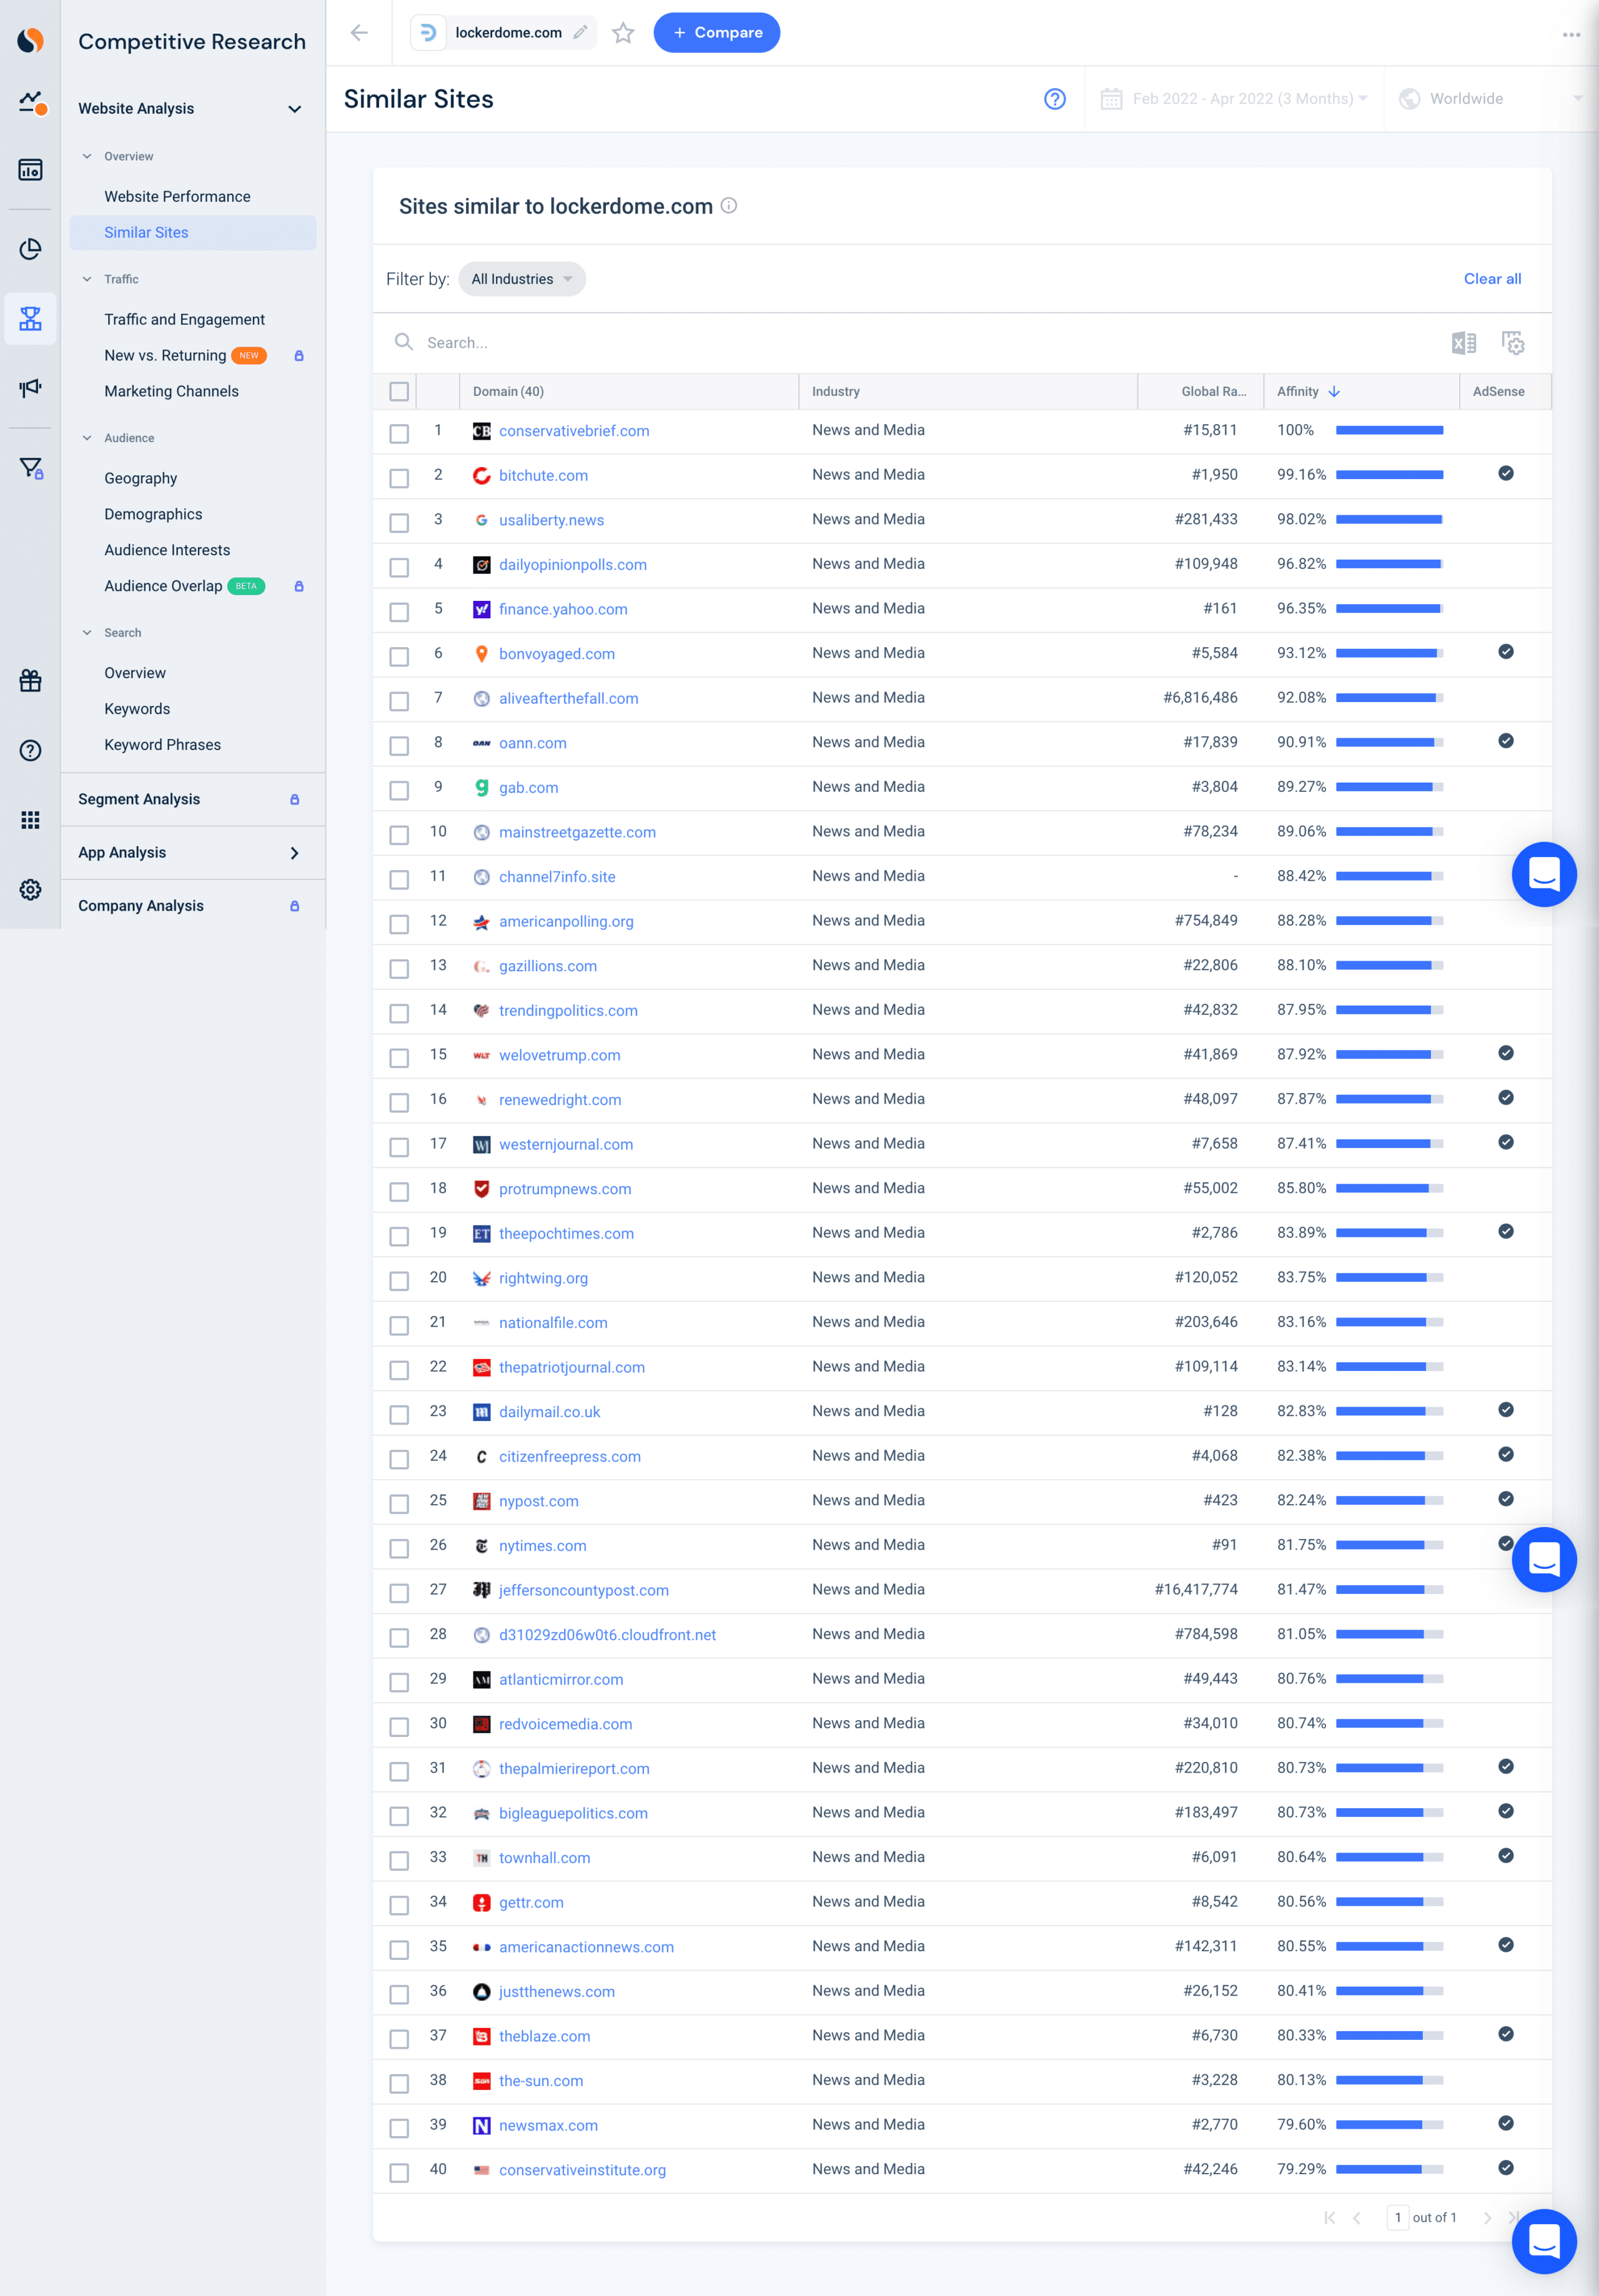Check the theepochtimes.com row checkbox
This screenshot has height=2296, width=1599.
point(399,1237)
